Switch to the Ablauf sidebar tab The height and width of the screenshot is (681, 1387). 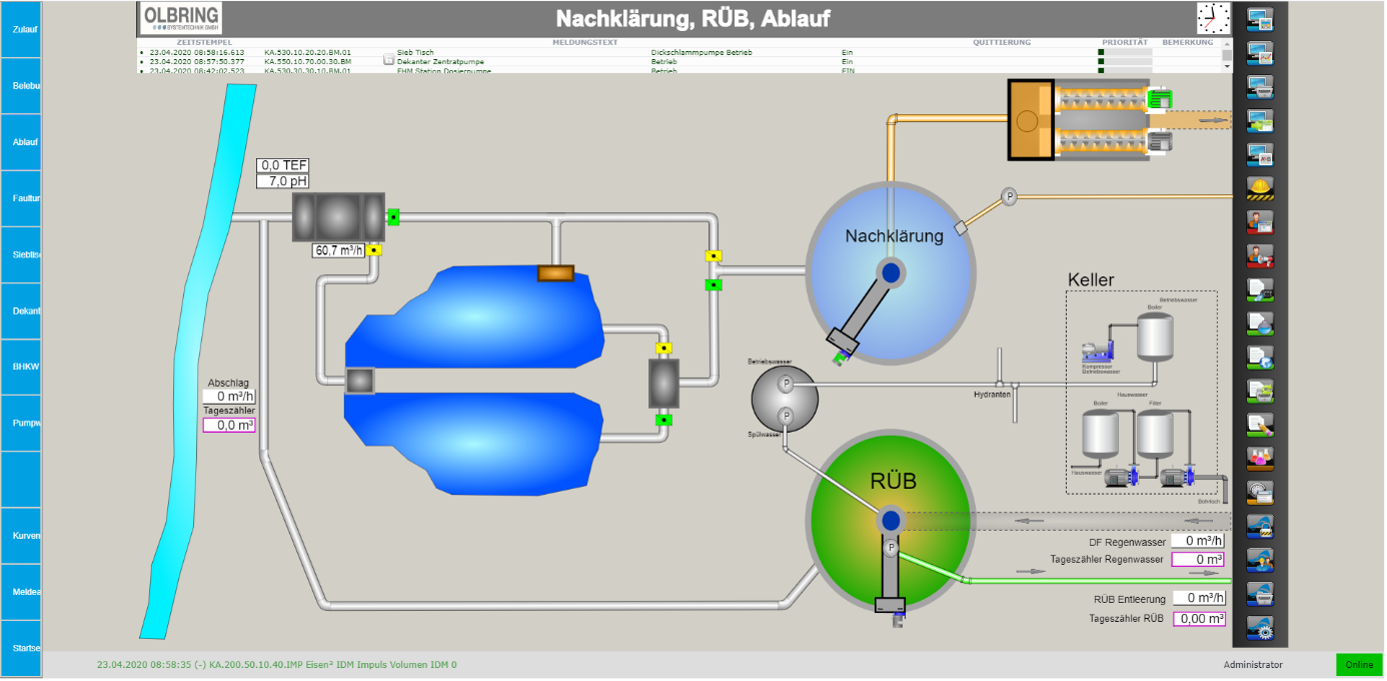coord(21,142)
